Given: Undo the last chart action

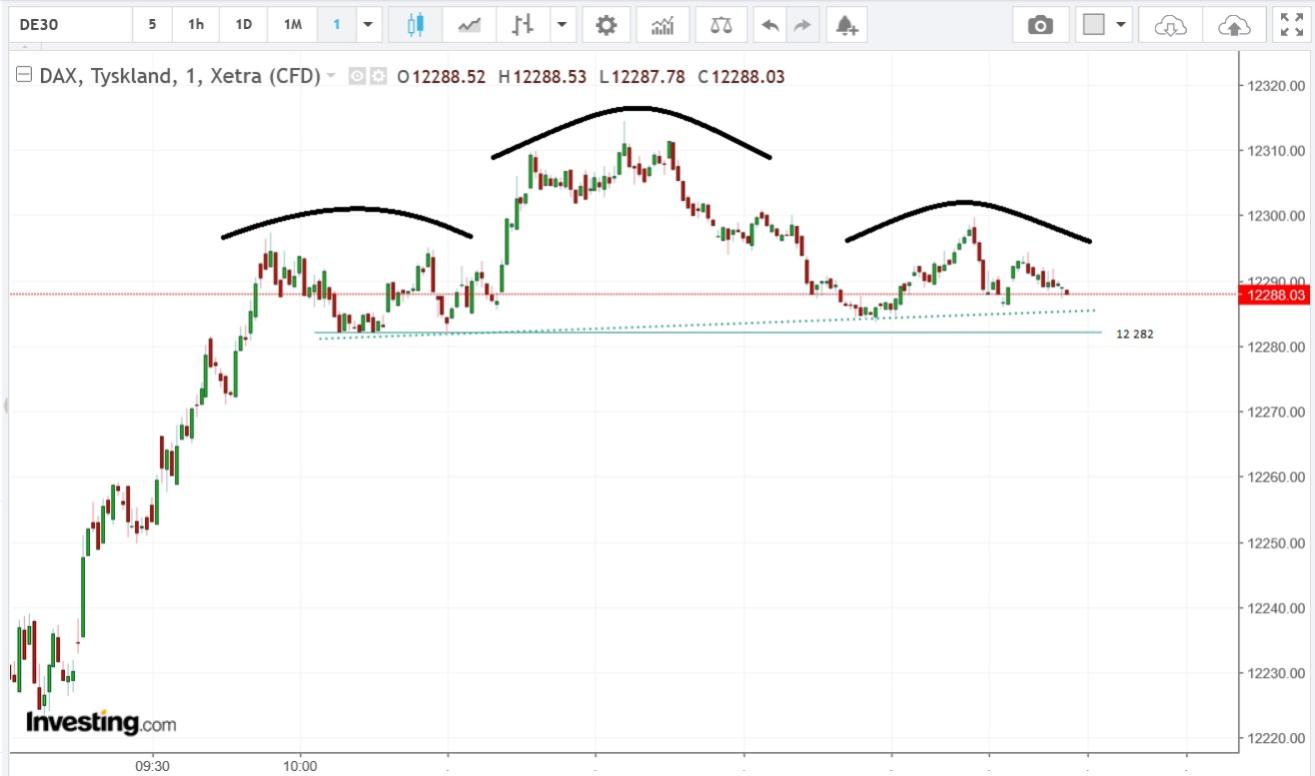Looking at the screenshot, I should (x=769, y=25).
